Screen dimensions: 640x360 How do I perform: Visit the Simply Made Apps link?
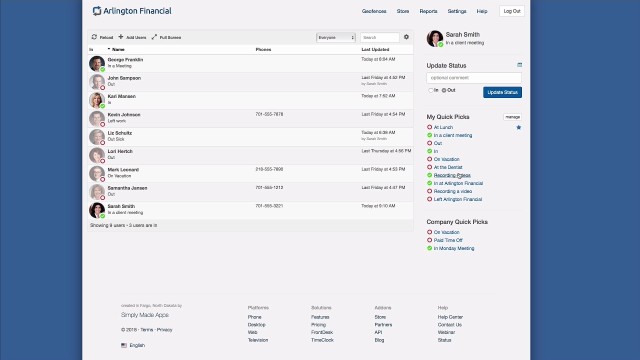coord(145,315)
